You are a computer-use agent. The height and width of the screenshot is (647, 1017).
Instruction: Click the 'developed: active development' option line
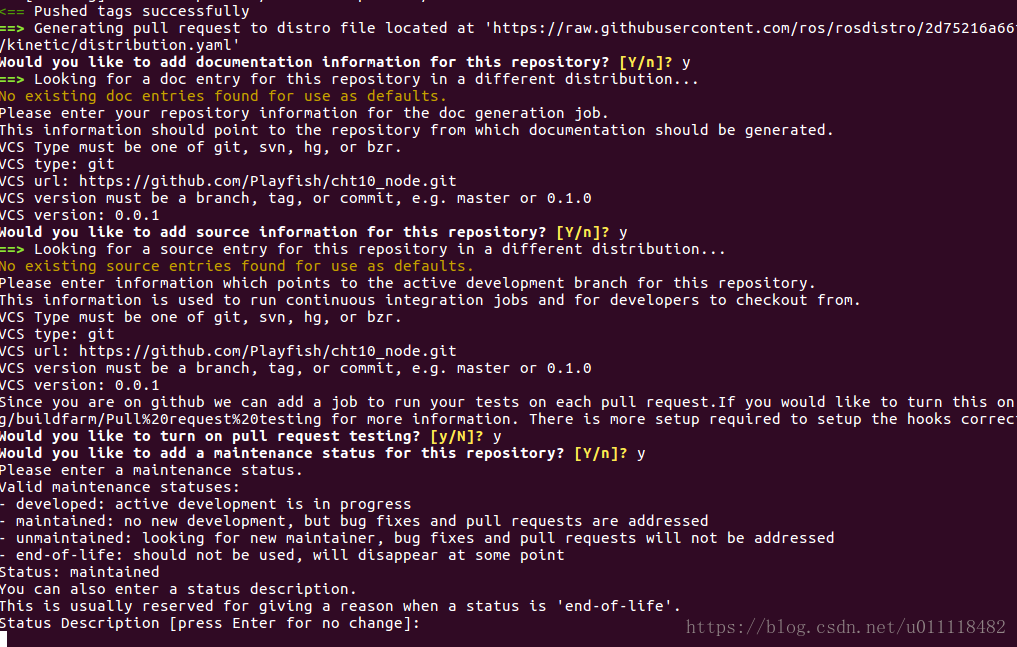coord(206,504)
